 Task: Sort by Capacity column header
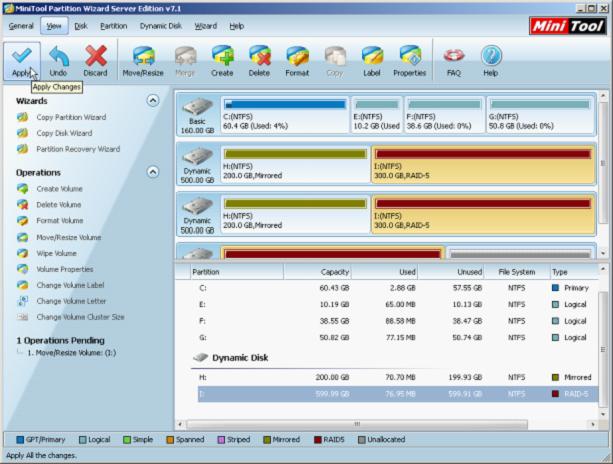(x=317, y=272)
